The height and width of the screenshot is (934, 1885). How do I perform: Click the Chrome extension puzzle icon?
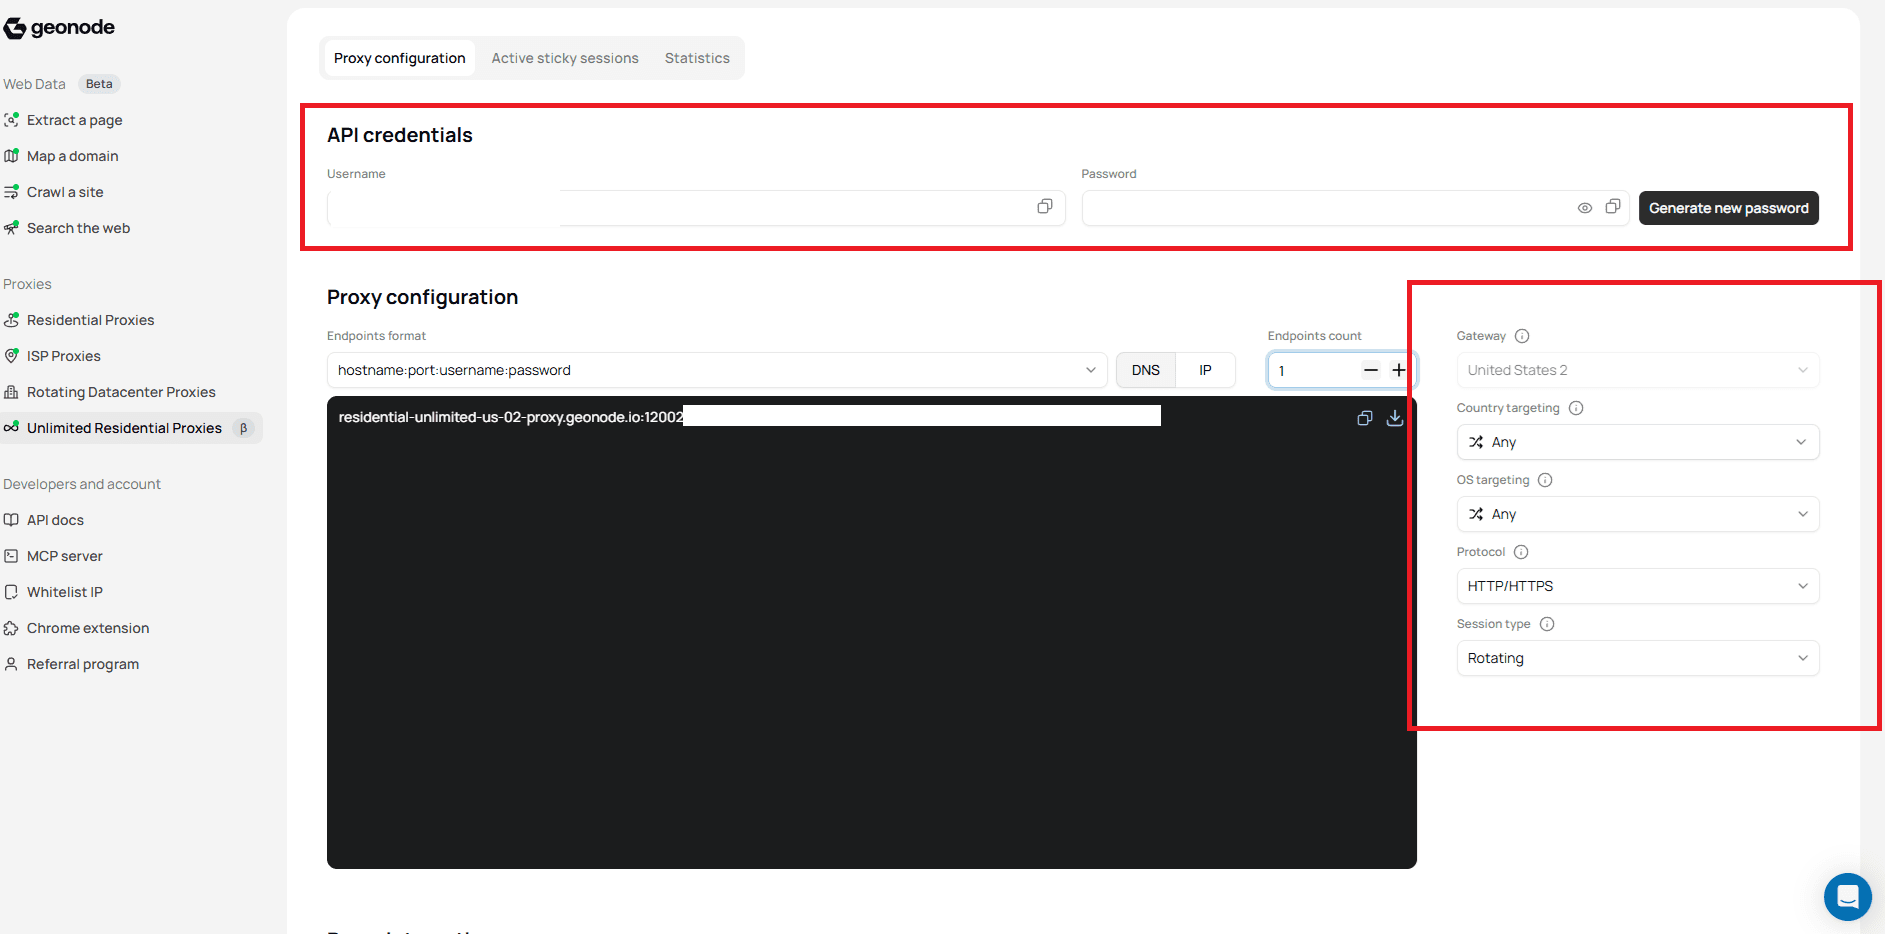tap(12, 628)
